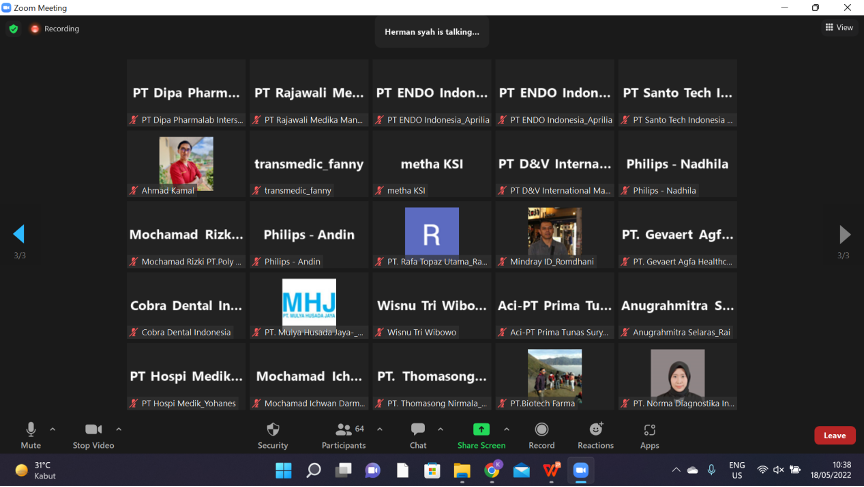This screenshot has height=487, width=864.
Task: Select the Mochamad Rizki participant tile
Action: 186,235
